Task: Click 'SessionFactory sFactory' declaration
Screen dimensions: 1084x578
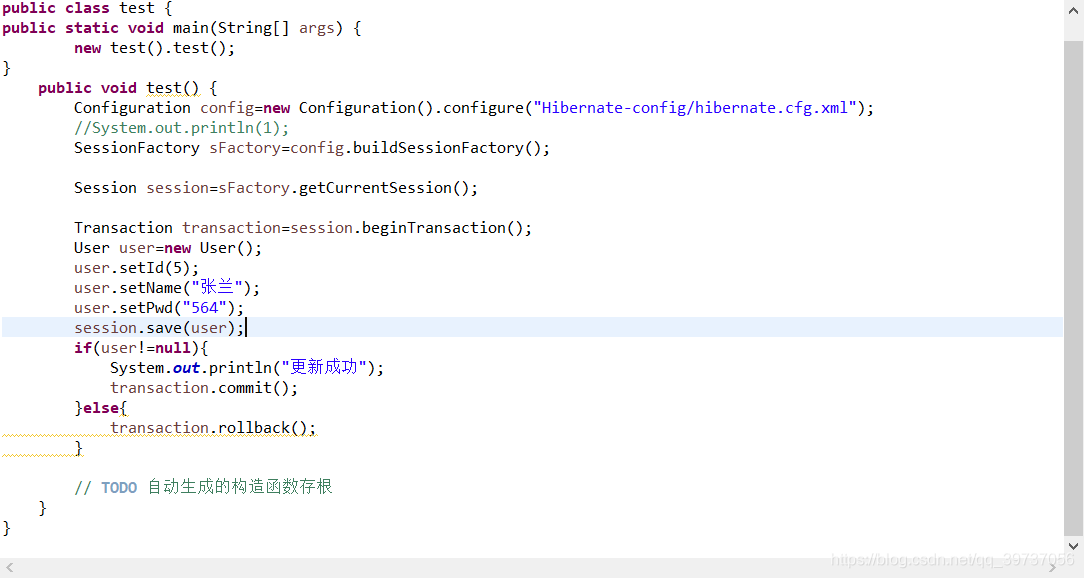Action: tap(177, 148)
